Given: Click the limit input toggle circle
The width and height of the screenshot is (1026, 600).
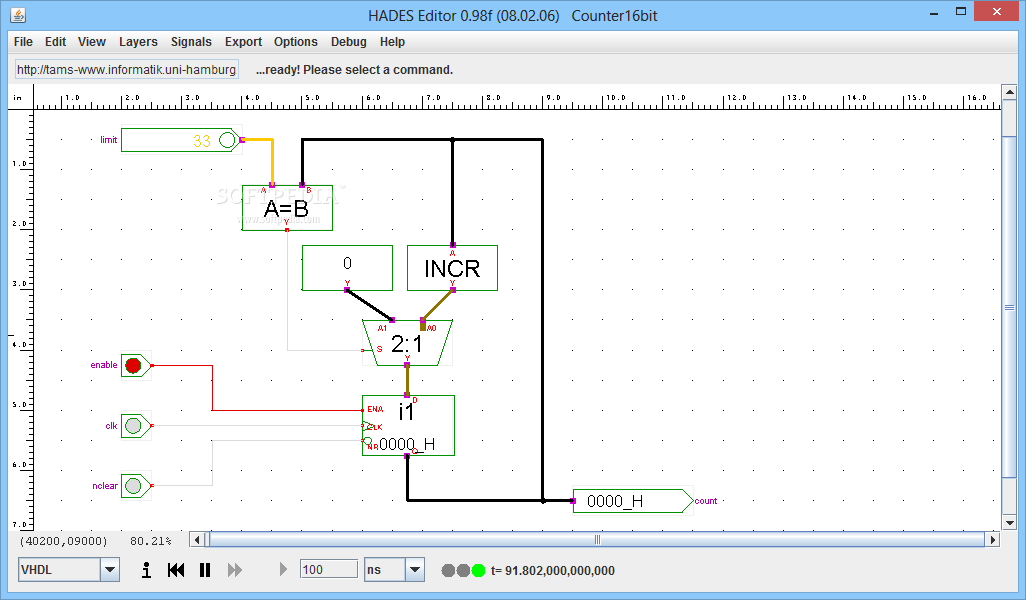Looking at the screenshot, I should pos(226,140).
